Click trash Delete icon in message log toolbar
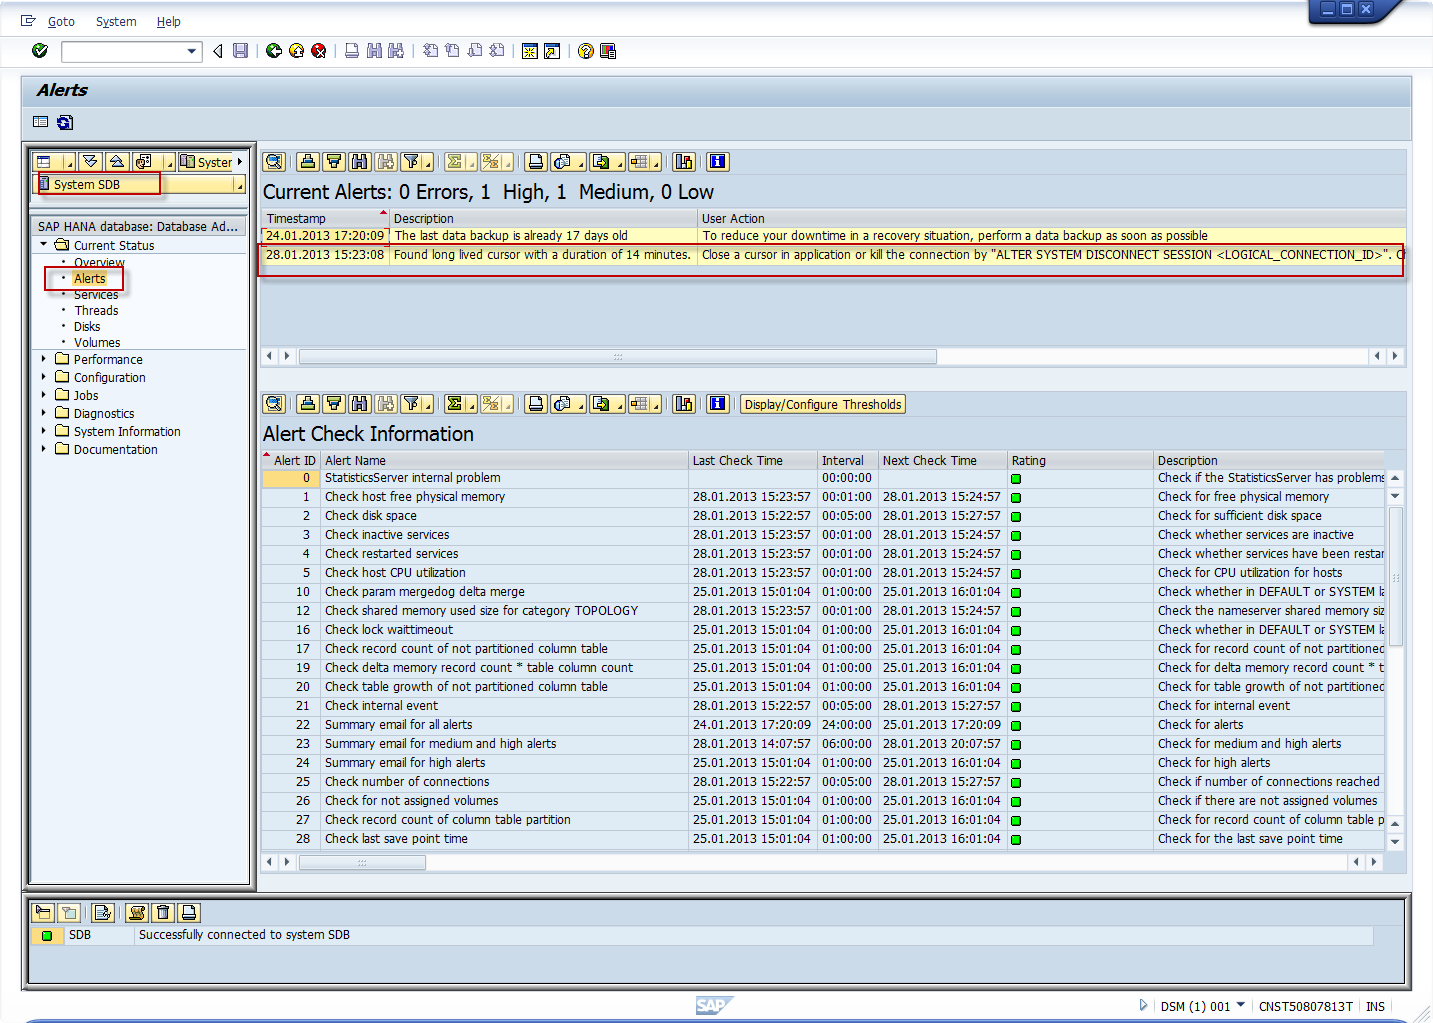This screenshot has width=1433, height=1023. click(163, 912)
